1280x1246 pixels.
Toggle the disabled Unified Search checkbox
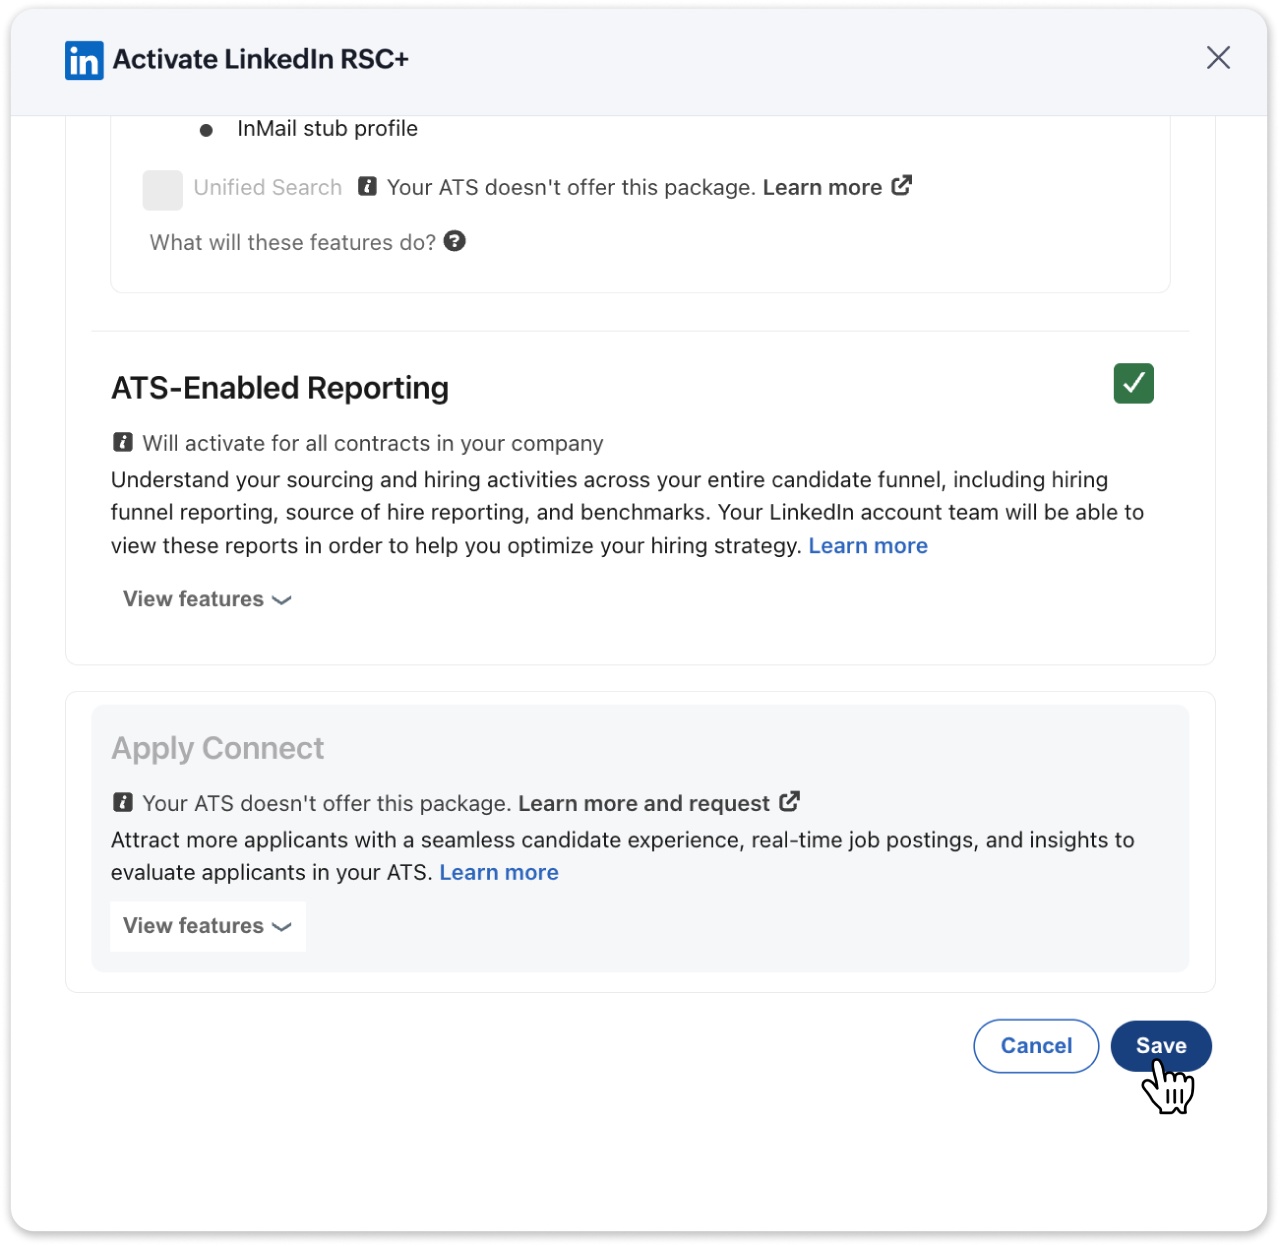pos(163,190)
